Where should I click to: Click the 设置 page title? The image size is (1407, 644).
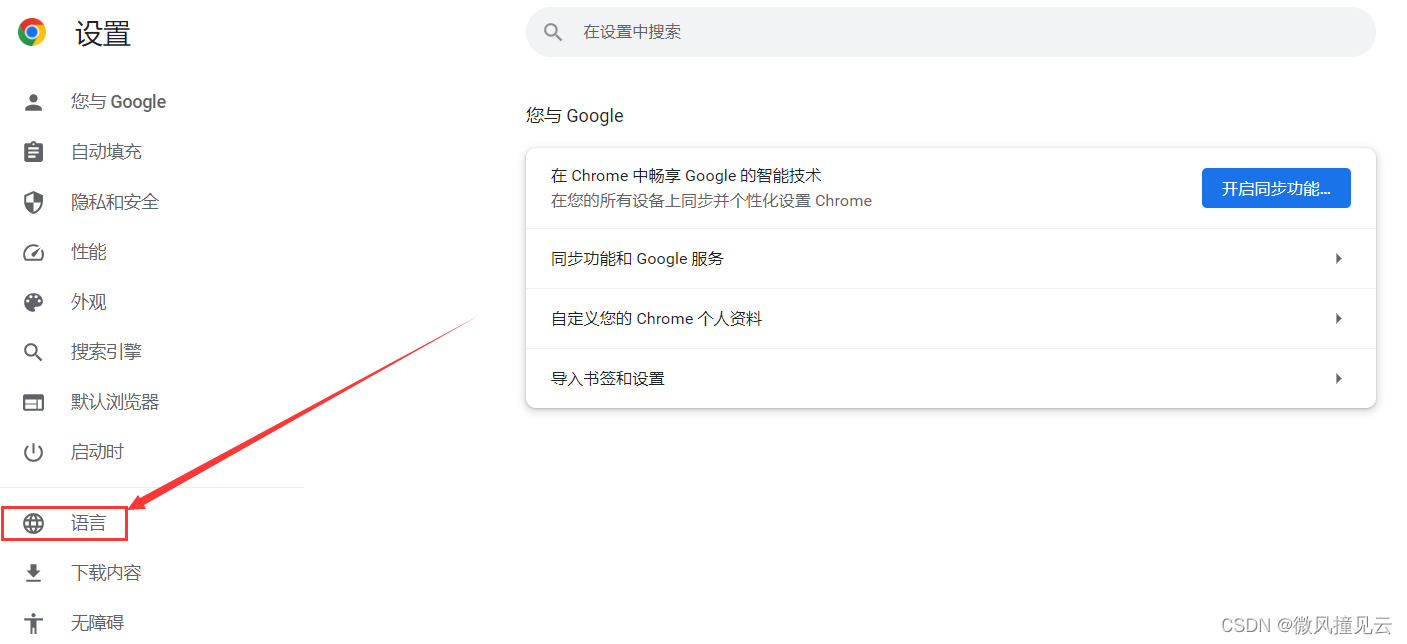click(x=103, y=33)
